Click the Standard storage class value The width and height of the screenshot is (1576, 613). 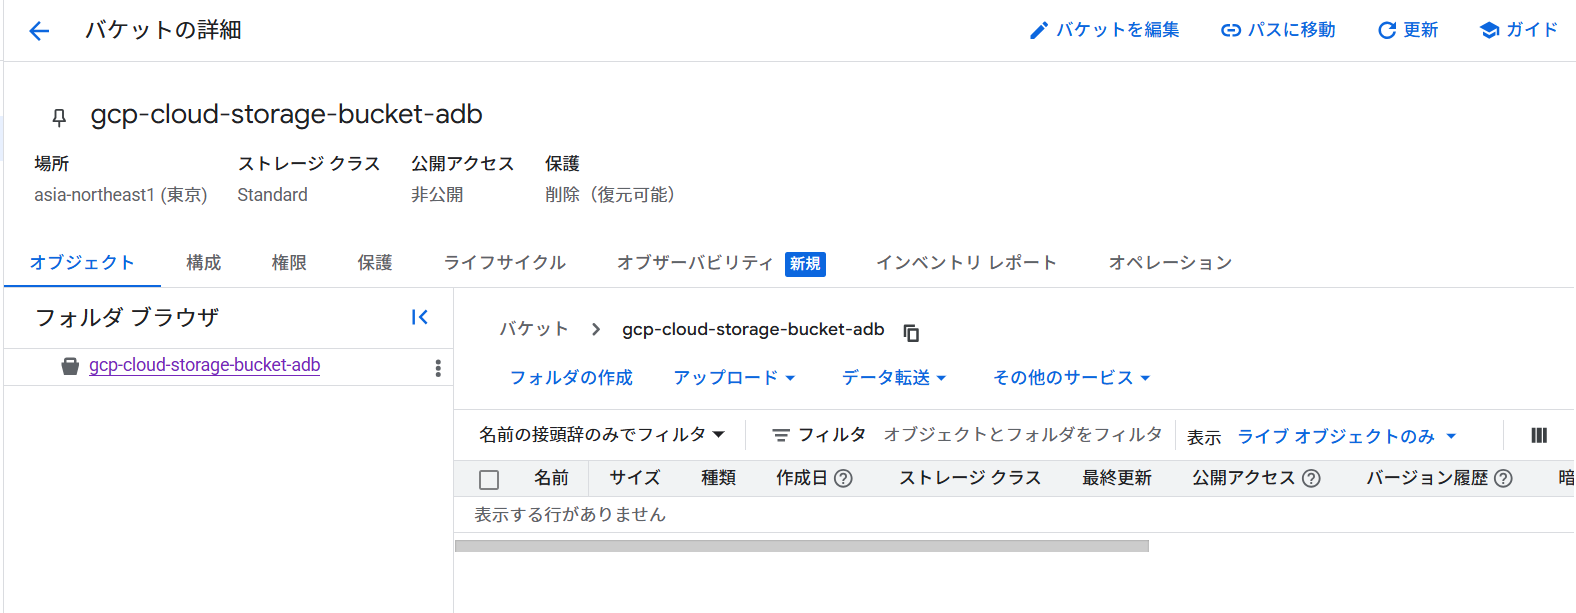[x=272, y=195]
